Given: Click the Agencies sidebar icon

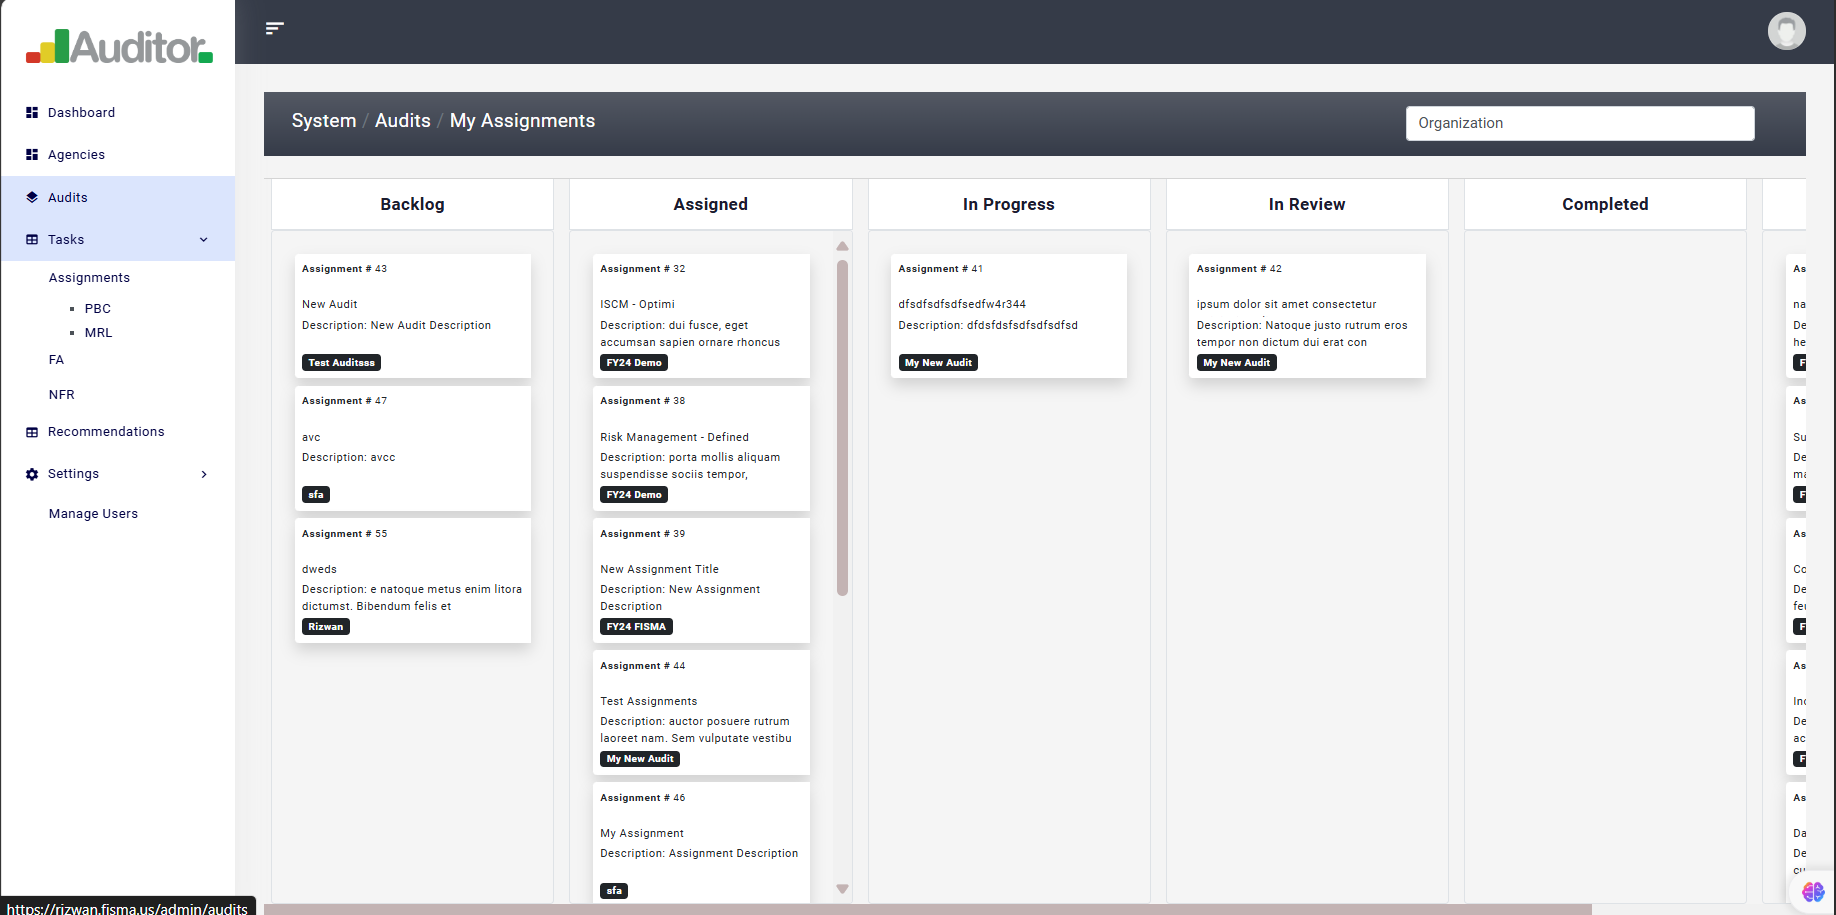Looking at the screenshot, I should click(32, 155).
